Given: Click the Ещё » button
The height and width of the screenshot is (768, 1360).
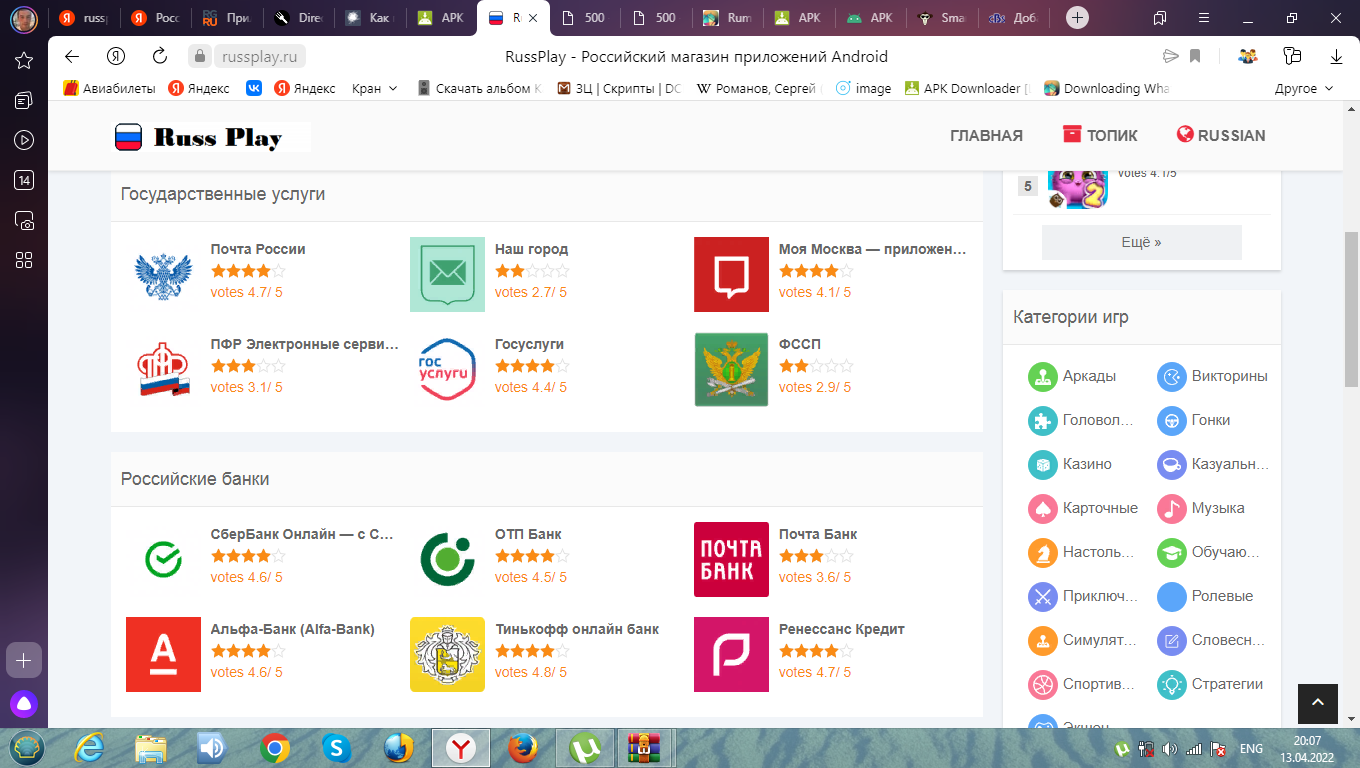Looking at the screenshot, I should click(x=1141, y=242).
